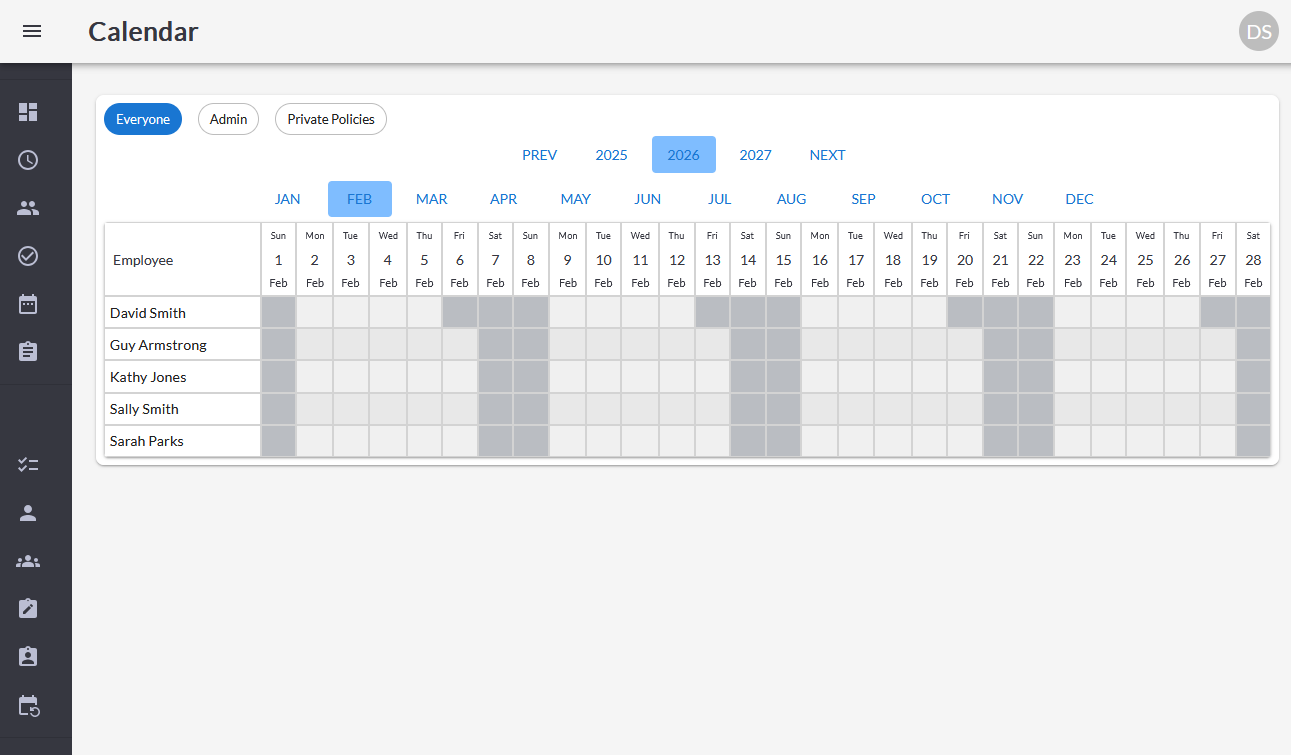
Task: Switch to the Admin filter
Action: (x=228, y=118)
